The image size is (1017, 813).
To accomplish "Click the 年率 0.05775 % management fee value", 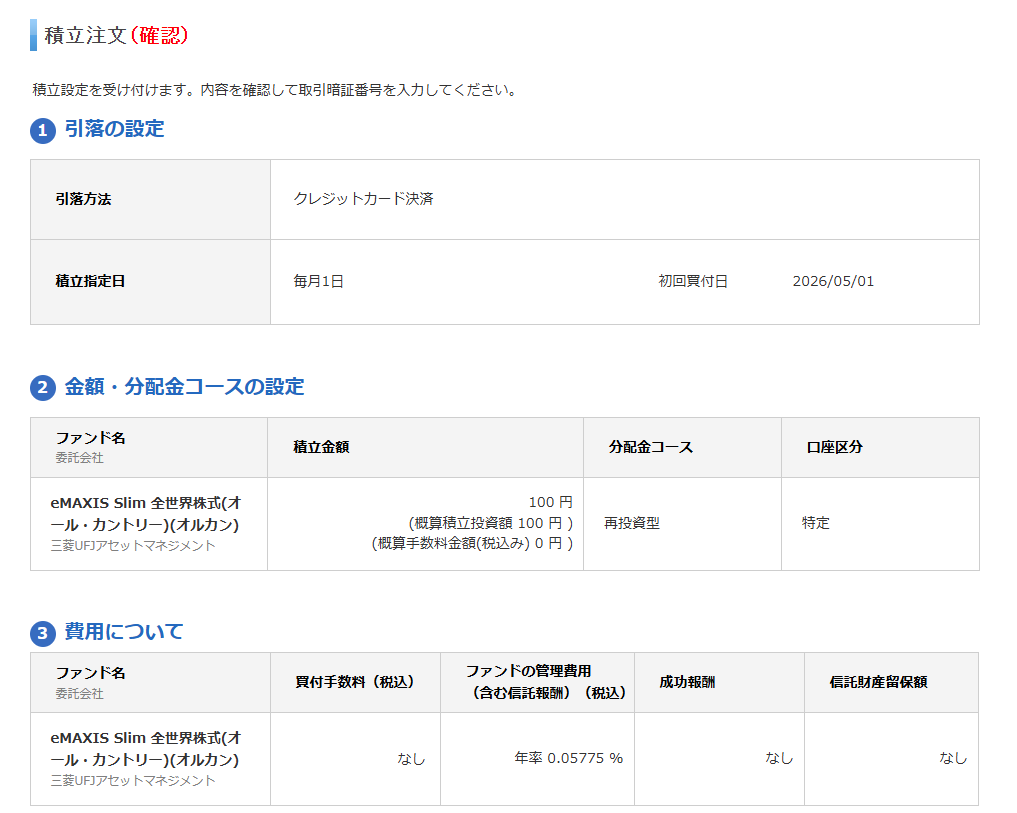I will (568, 759).
